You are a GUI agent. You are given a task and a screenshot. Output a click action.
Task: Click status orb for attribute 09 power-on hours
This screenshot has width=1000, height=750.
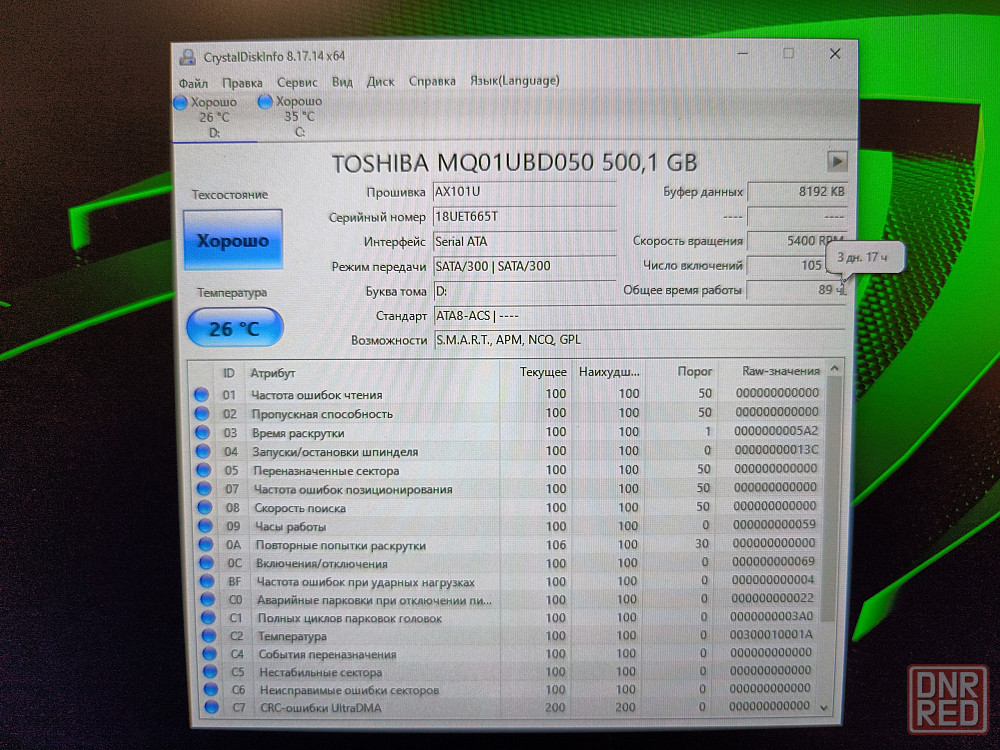203,526
